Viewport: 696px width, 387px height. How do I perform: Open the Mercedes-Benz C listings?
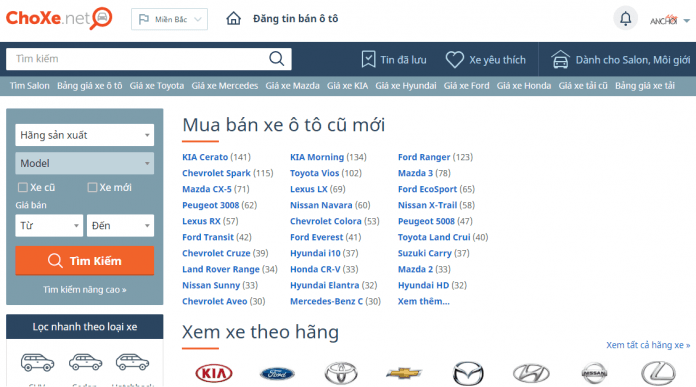click(x=326, y=301)
